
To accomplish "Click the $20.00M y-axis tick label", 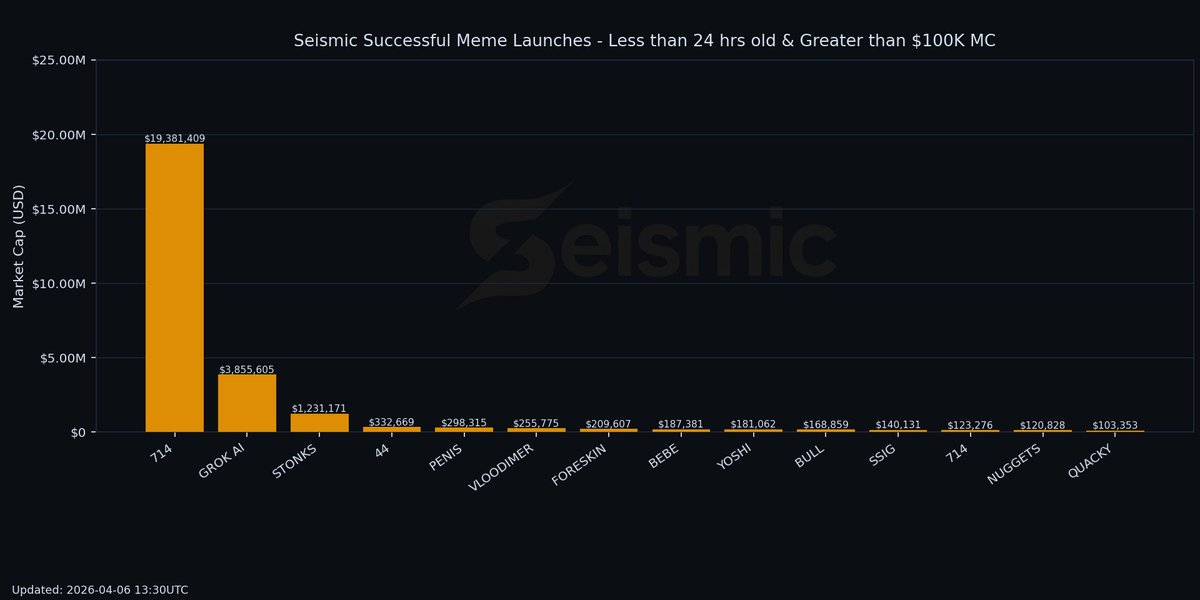I will click(x=59, y=135).
